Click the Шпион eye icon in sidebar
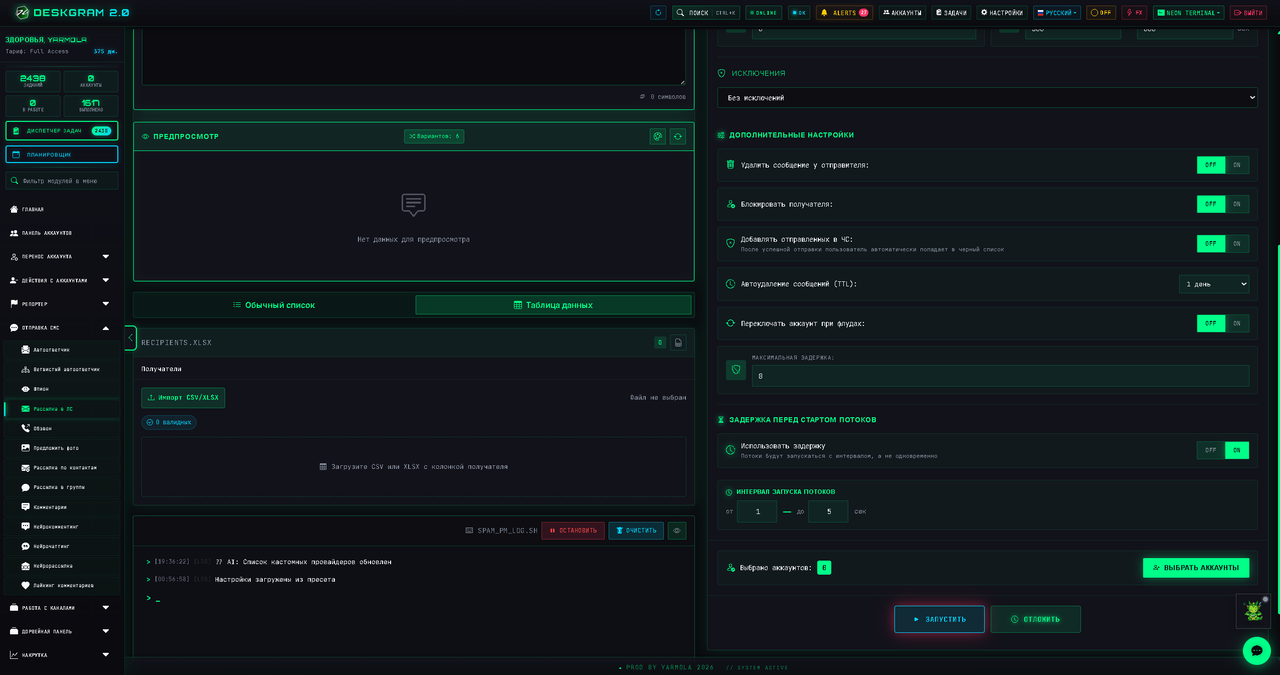This screenshot has width=1280, height=675. (25, 389)
